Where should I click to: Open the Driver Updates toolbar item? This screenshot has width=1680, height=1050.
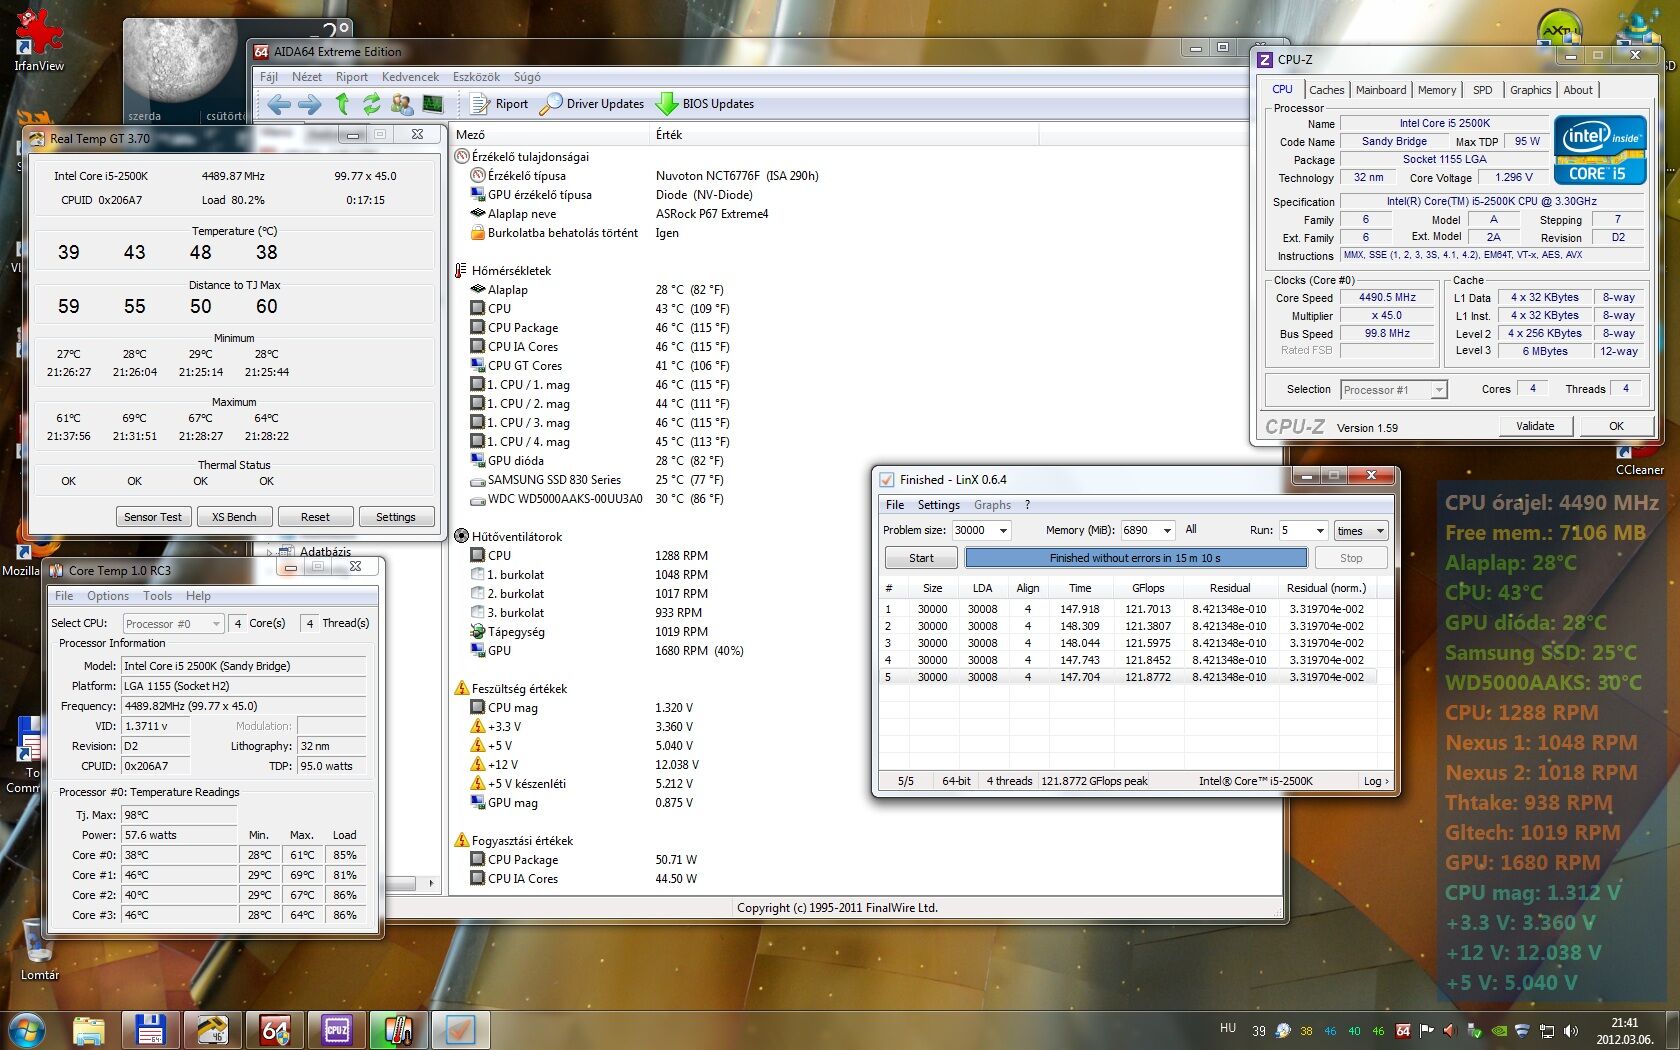click(592, 104)
